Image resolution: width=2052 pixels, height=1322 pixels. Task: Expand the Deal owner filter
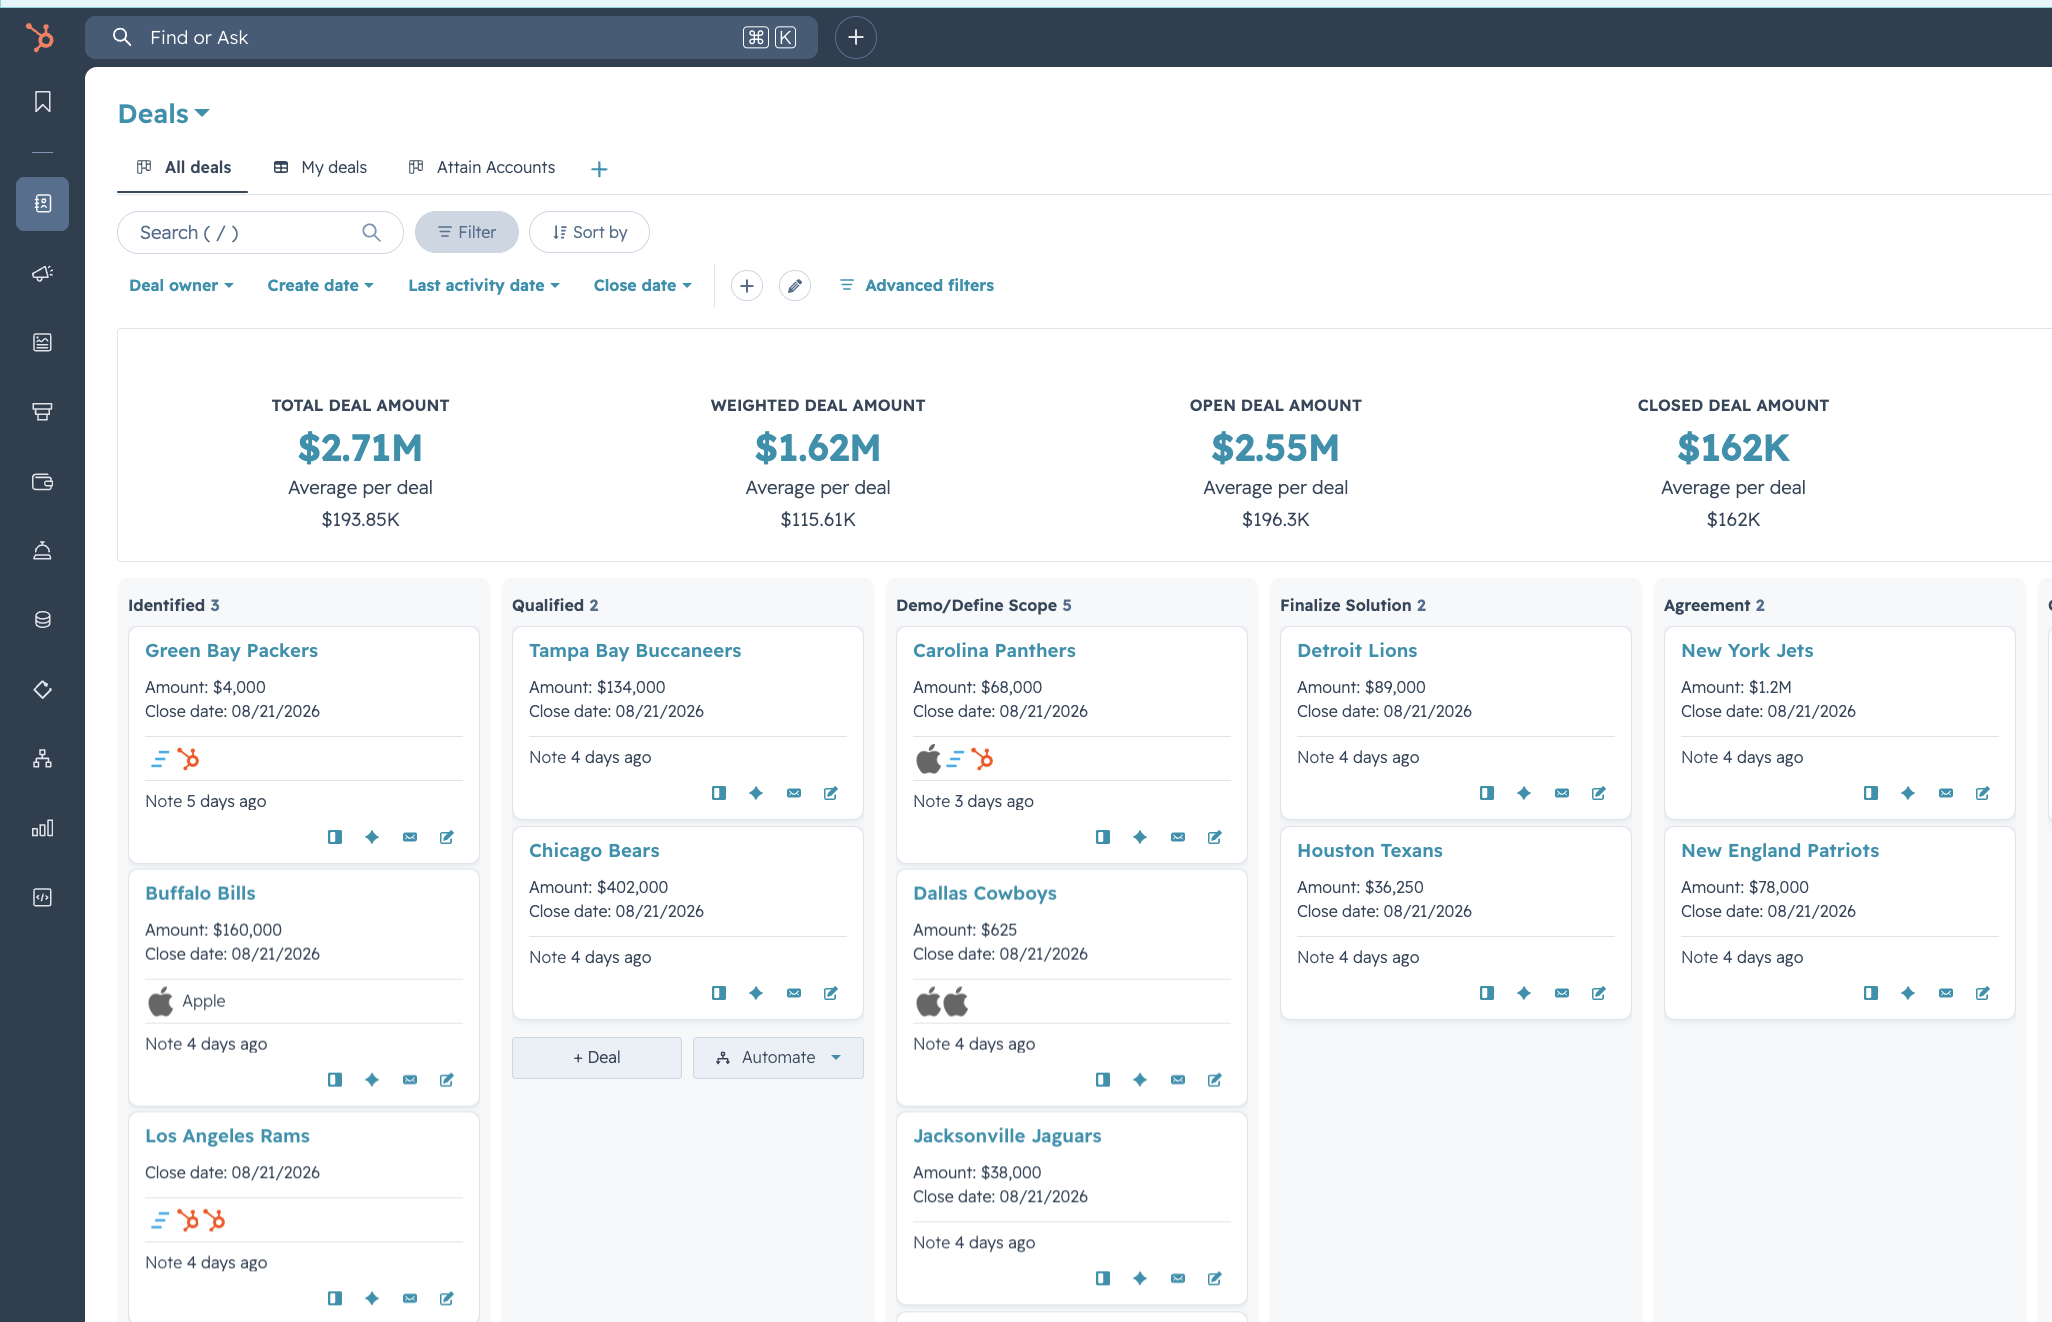tap(181, 286)
